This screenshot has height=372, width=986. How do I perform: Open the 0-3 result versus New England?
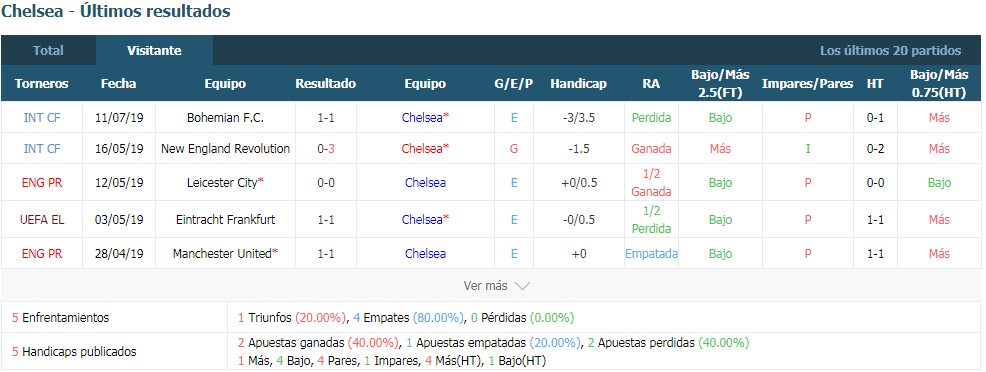(x=326, y=149)
